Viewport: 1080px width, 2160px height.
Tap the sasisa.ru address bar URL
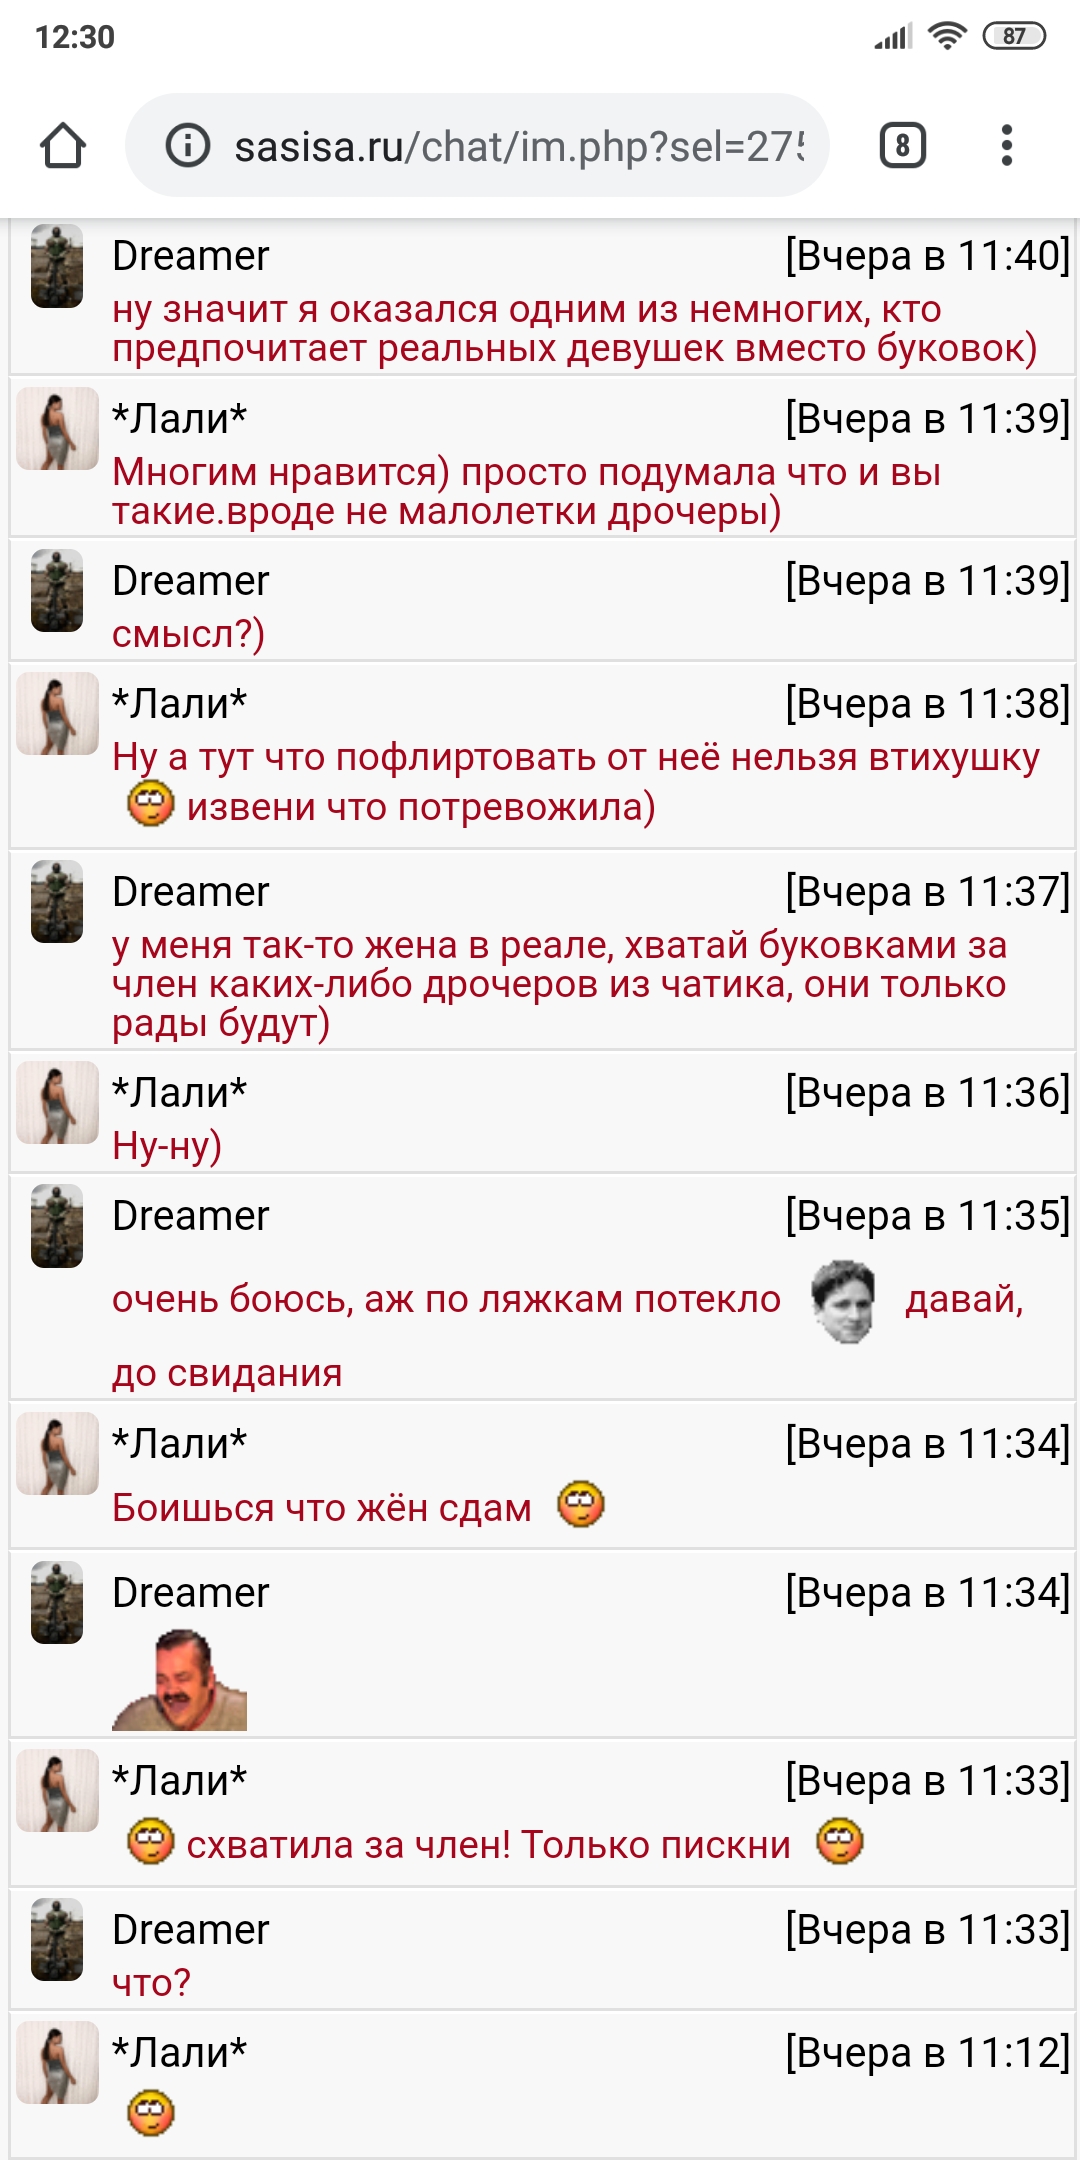click(518, 147)
